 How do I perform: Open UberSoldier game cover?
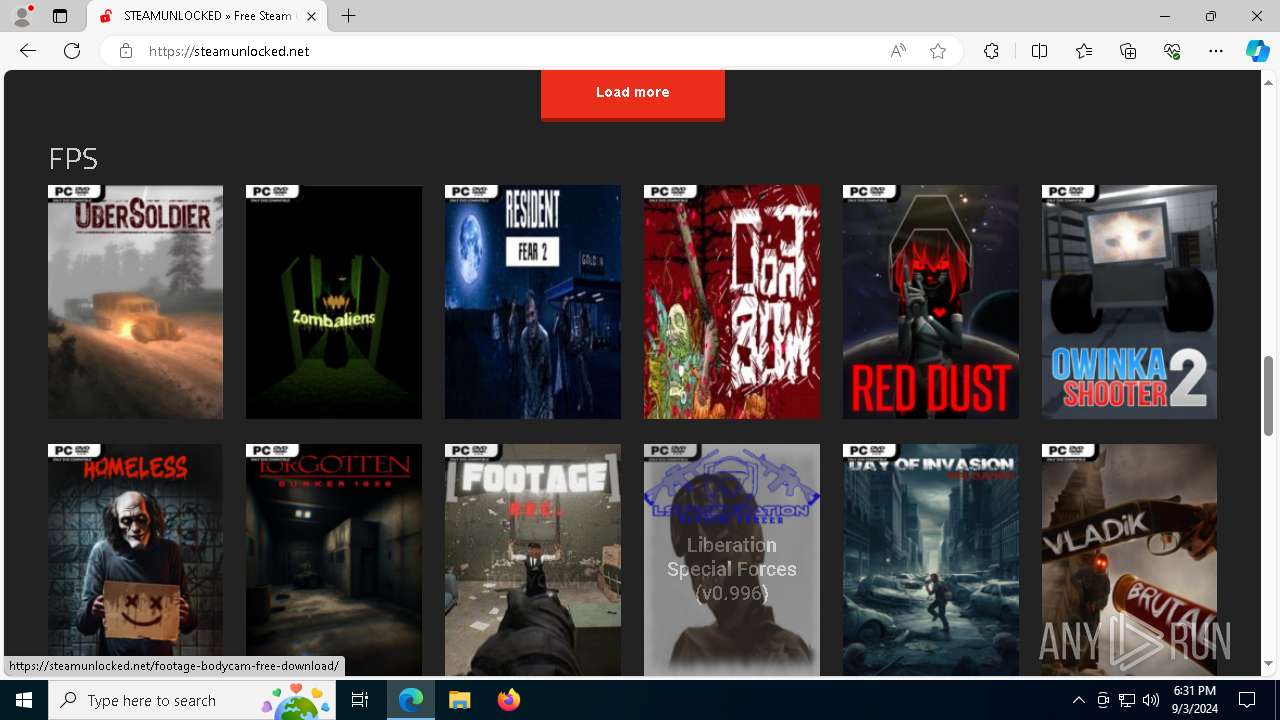[x=135, y=302]
